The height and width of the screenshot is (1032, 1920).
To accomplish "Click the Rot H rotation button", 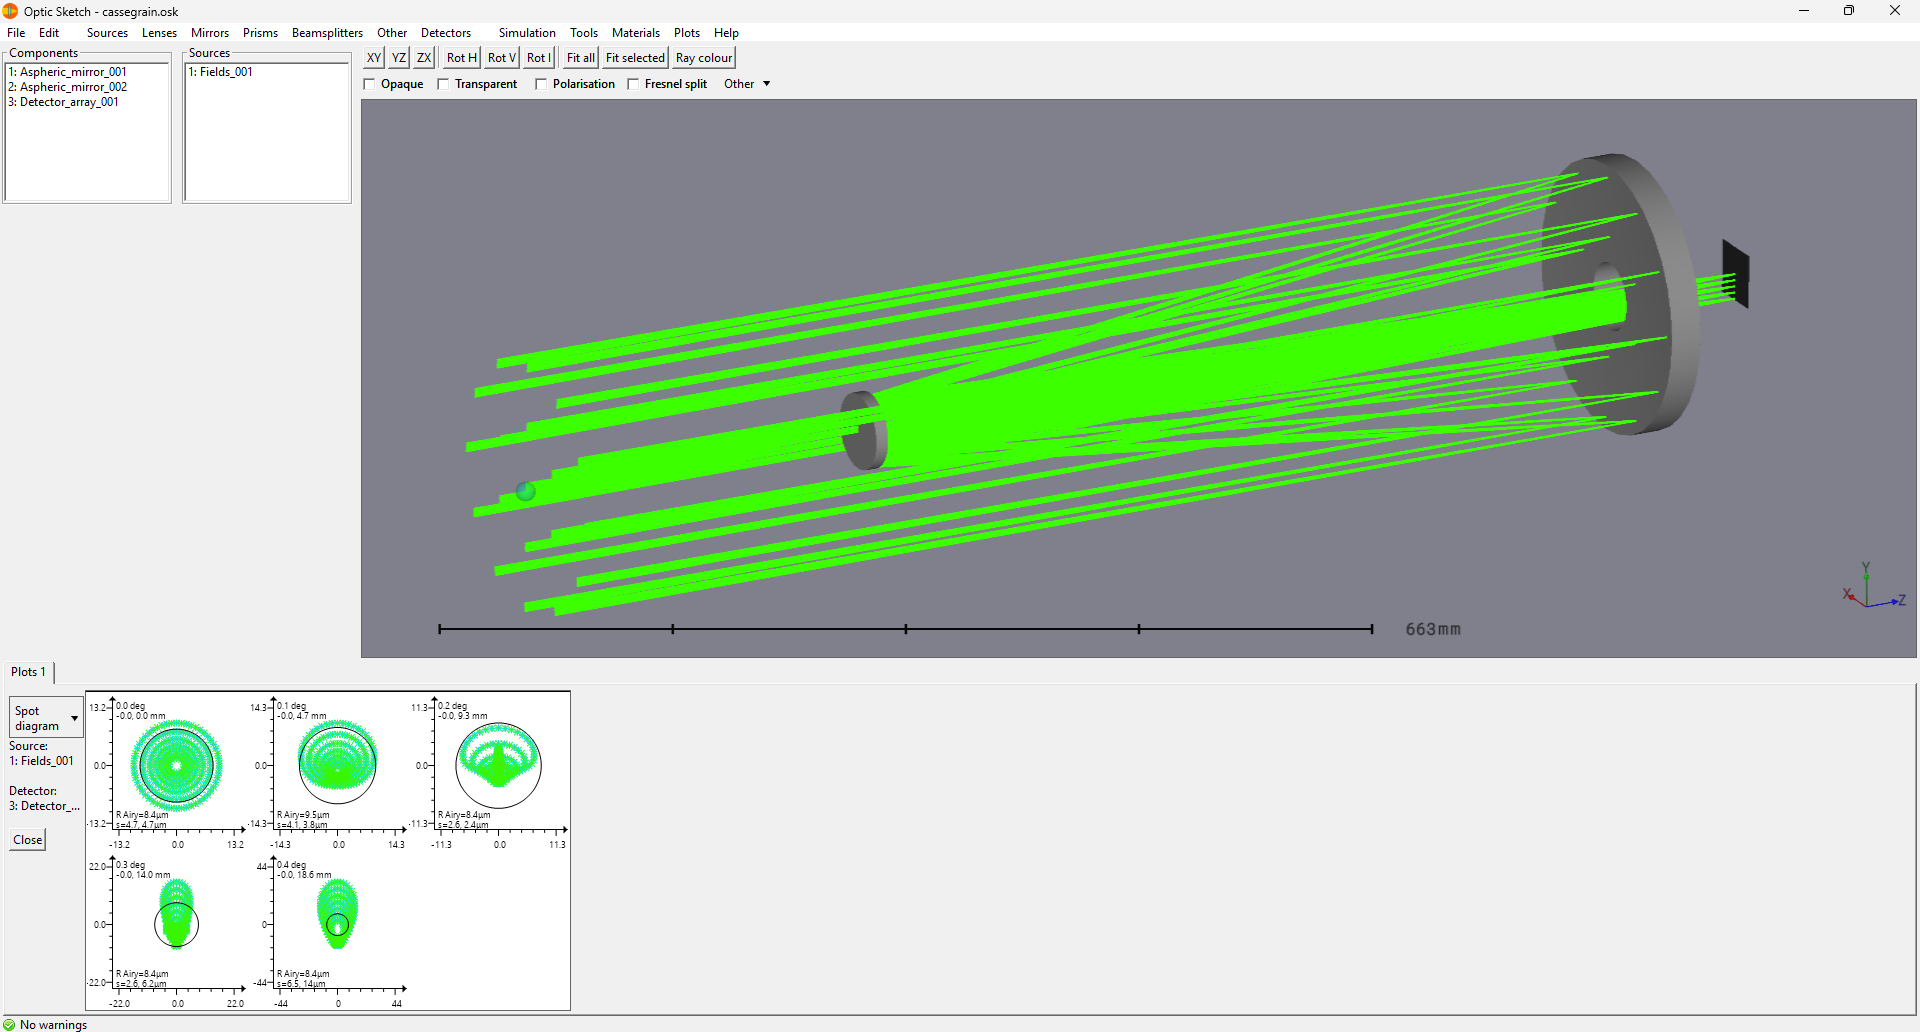I will point(461,58).
